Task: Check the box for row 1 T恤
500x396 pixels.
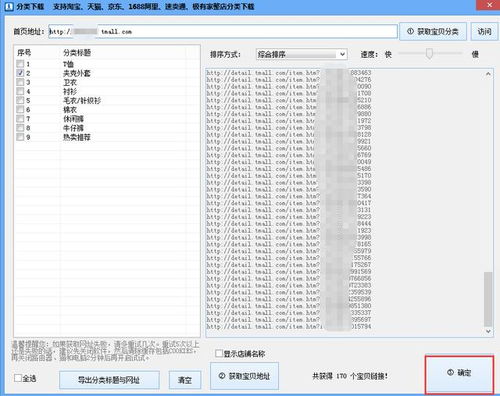Action: point(20,64)
